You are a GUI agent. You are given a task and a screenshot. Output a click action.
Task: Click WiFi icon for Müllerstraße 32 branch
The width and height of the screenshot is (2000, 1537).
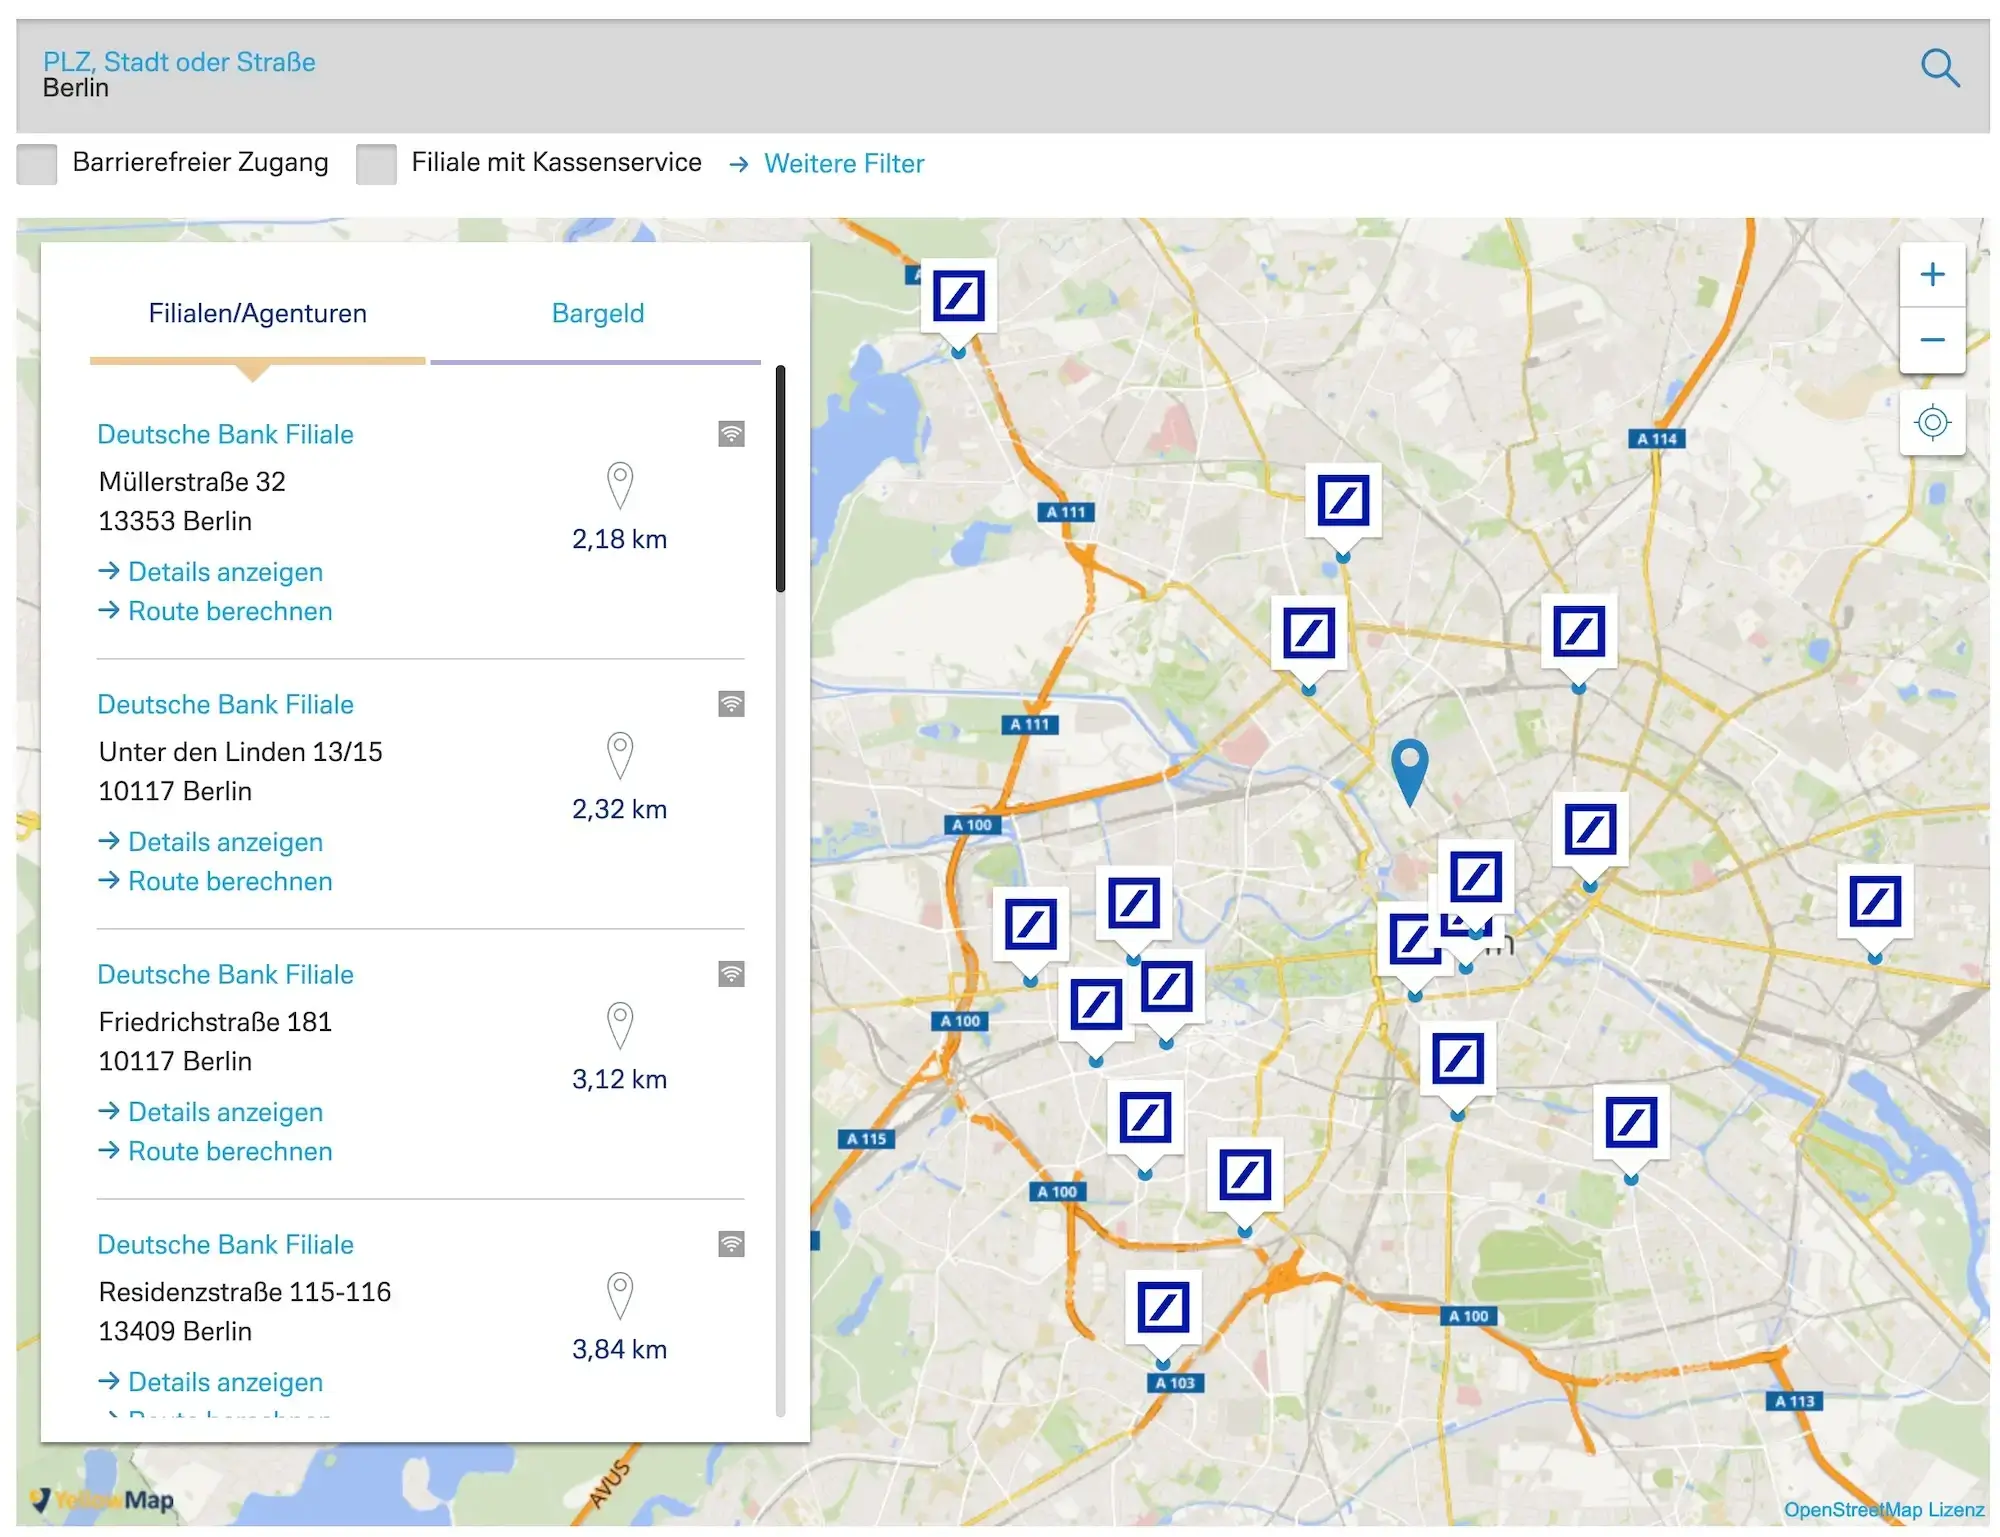[x=731, y=434]
